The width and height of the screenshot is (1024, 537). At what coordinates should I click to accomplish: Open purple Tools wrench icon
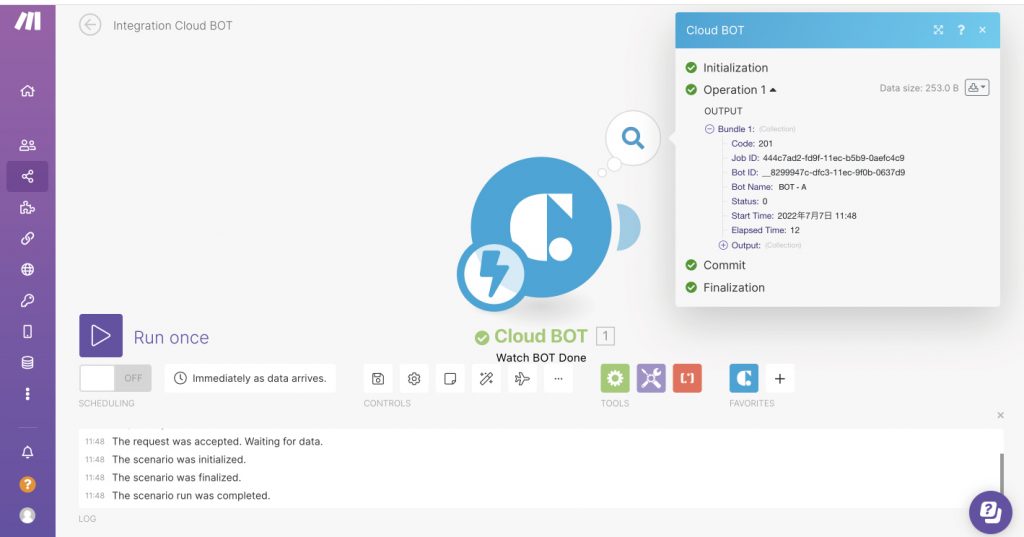click(651, 378)
